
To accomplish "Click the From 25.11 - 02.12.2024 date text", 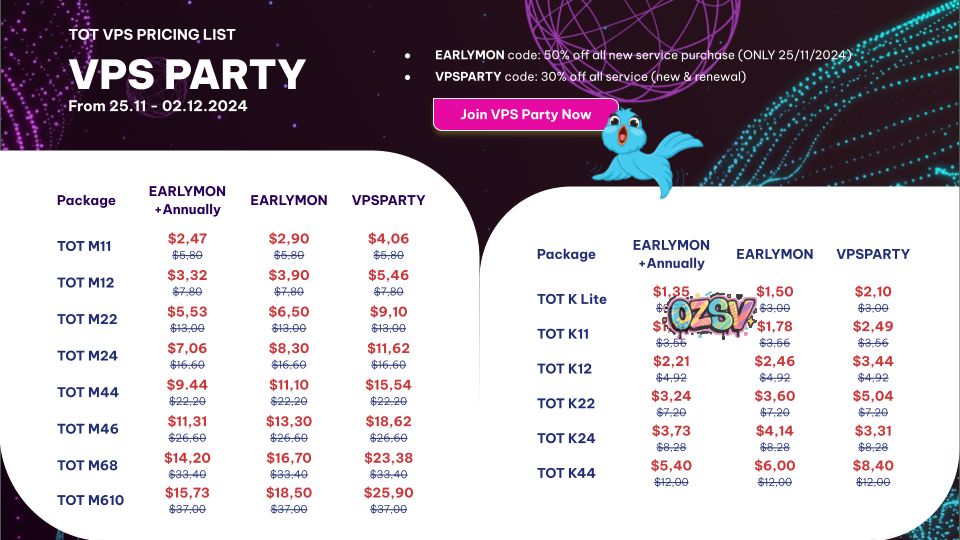I will click(x=158, y=105).
